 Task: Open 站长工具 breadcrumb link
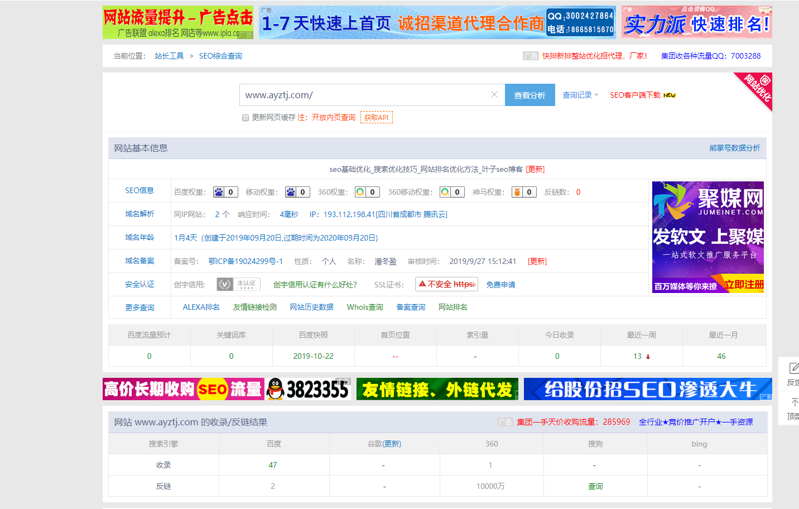[169, 56]
